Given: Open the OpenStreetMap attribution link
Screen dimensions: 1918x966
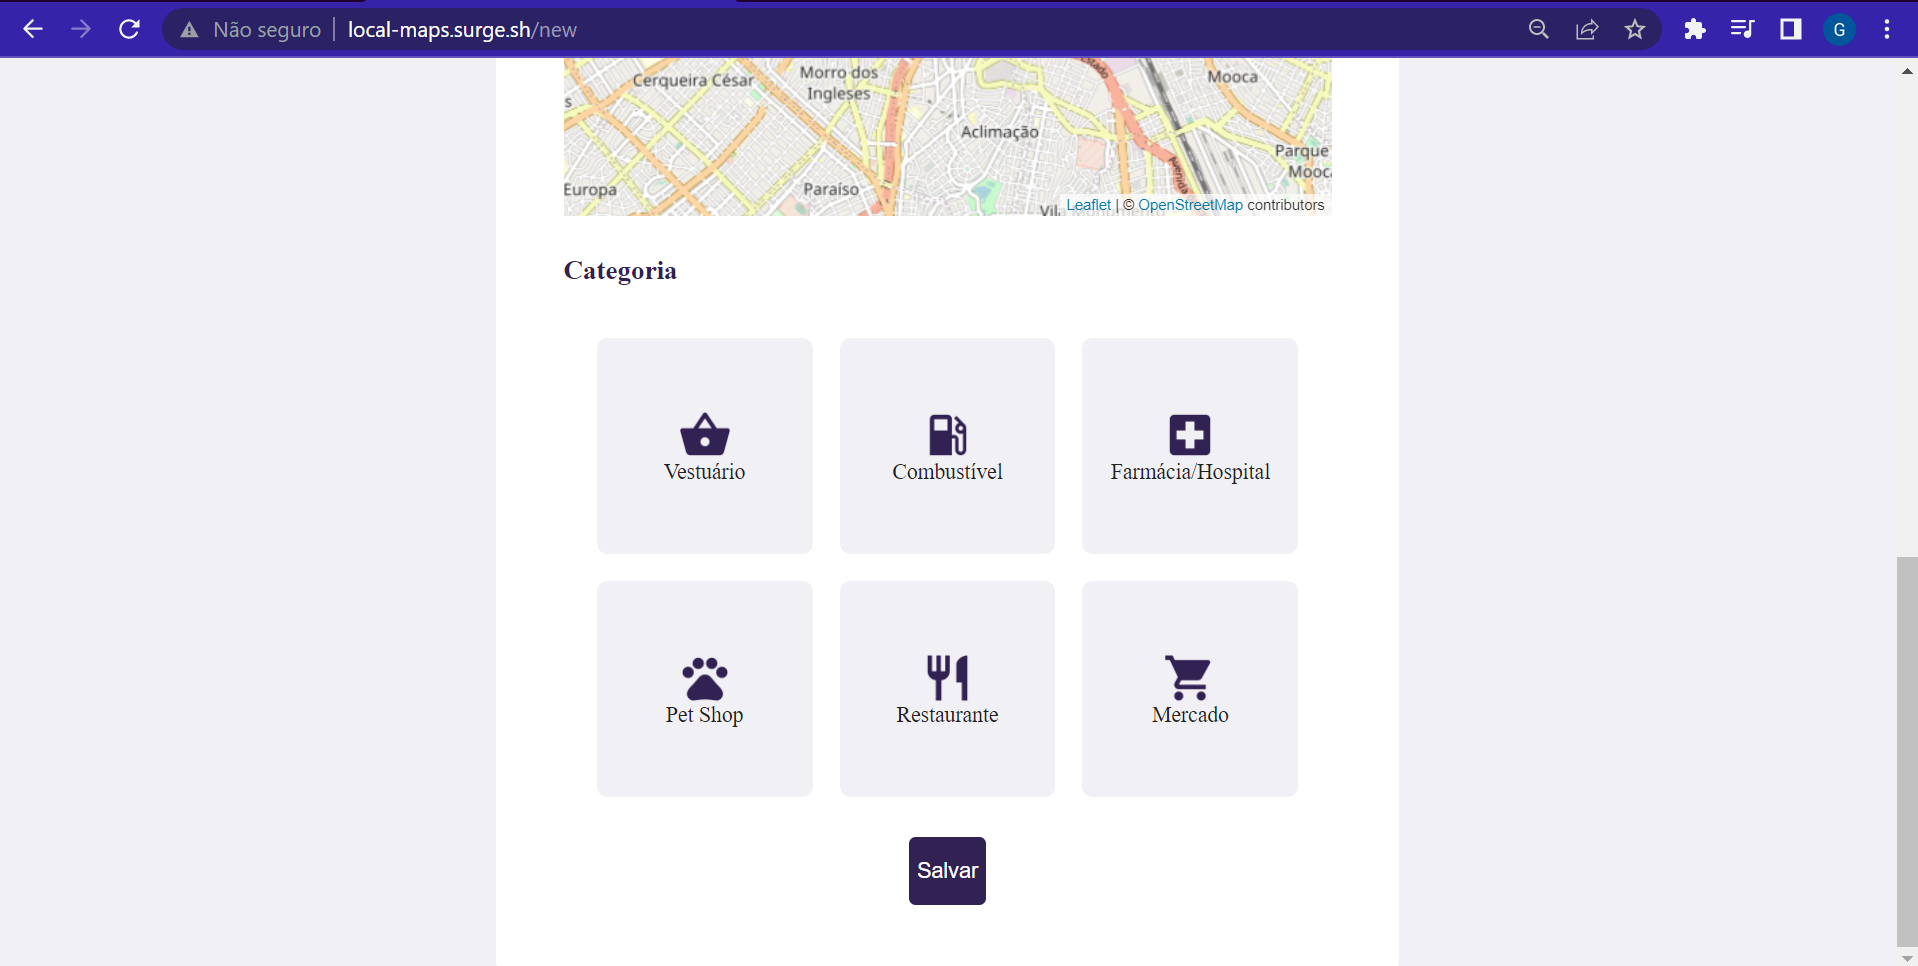Looking at the screenshot, I should pyautogui.click(x=1190, y=205).
